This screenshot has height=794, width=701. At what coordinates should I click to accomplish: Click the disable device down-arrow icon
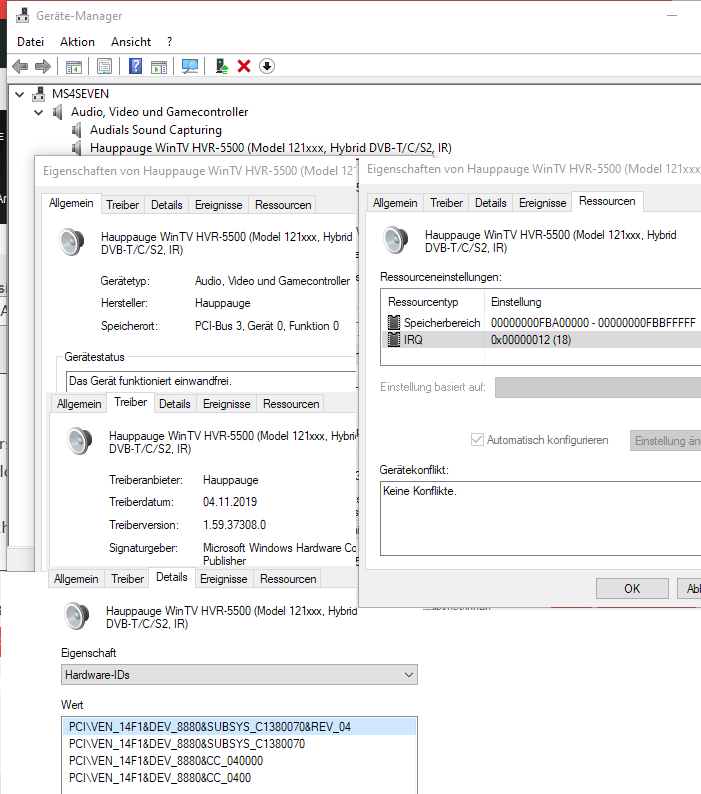click(267, 66)
